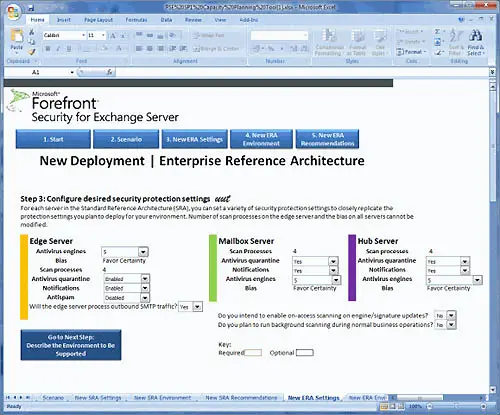Open Edge Server Antispam dropdown
The image size is (500, 415).
tap(145, 297)
